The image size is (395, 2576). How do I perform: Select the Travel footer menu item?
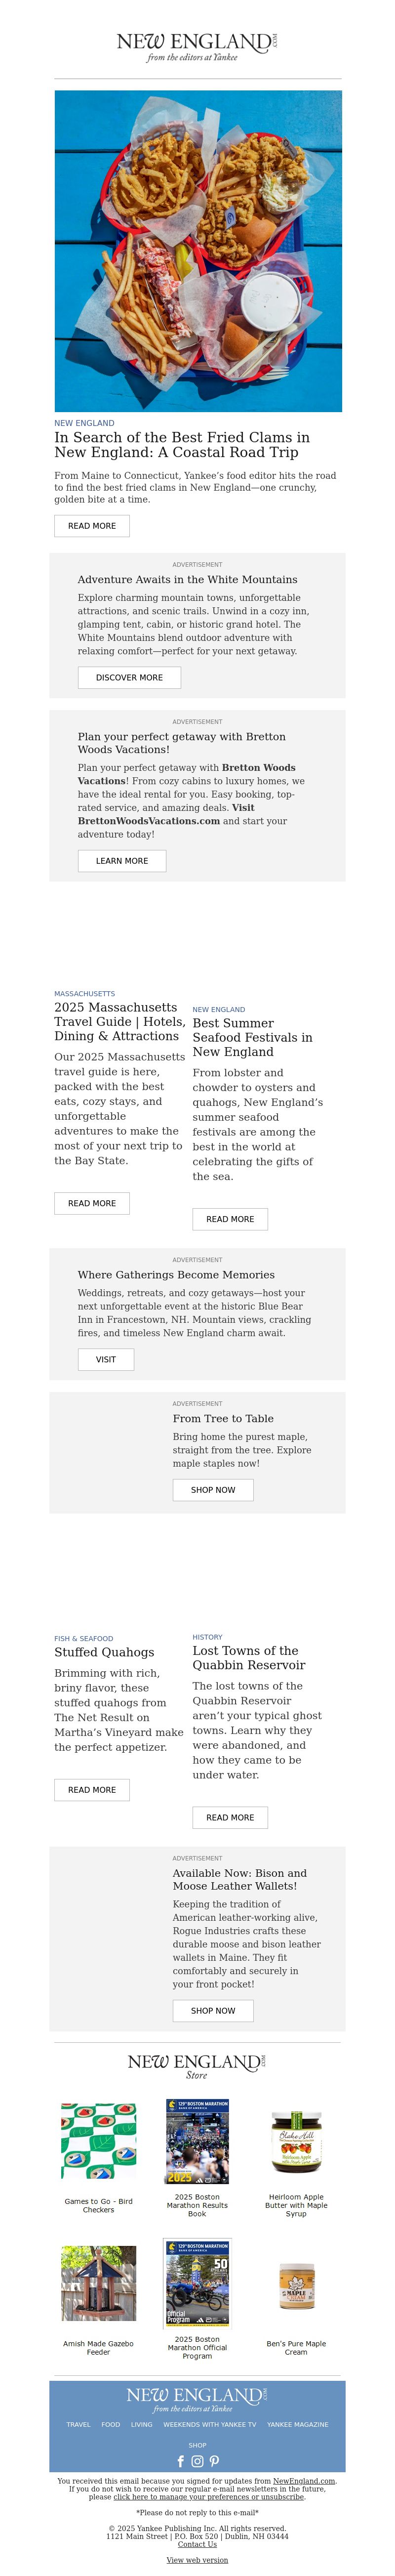(x=78, y=2425)
